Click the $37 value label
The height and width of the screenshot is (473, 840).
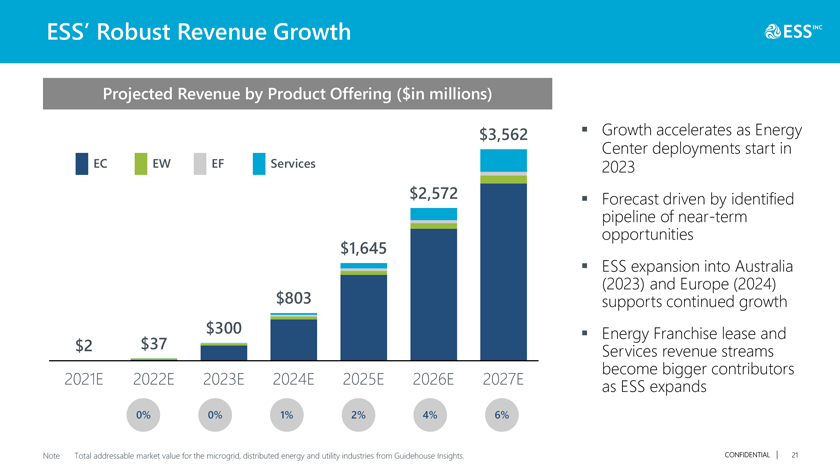click(154, 343)
